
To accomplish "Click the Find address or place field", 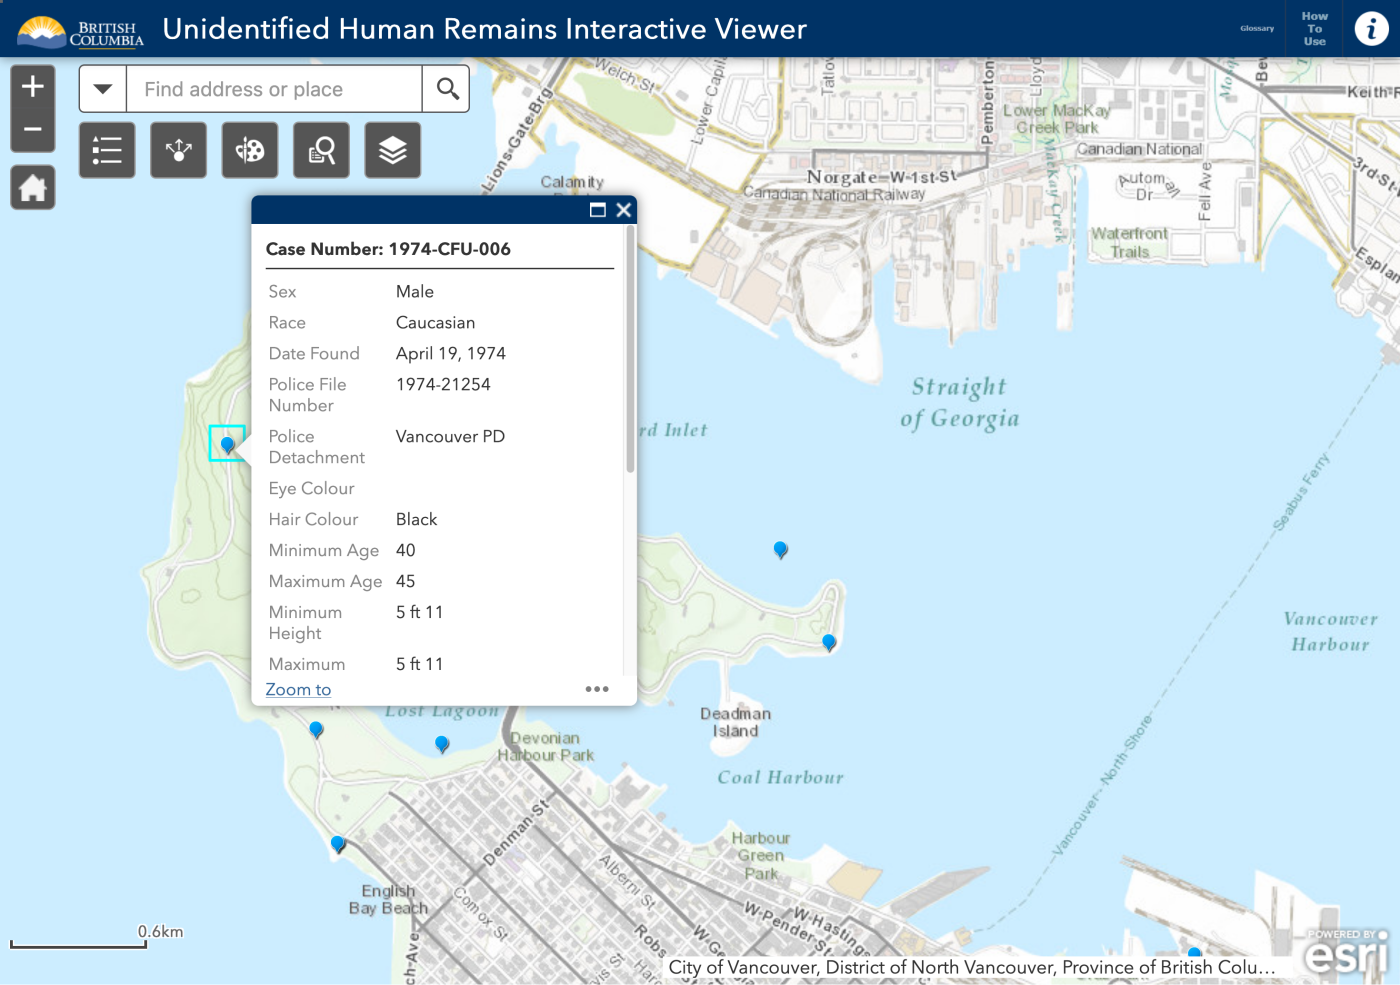I will pyautogui.click(x=274, y=88).
